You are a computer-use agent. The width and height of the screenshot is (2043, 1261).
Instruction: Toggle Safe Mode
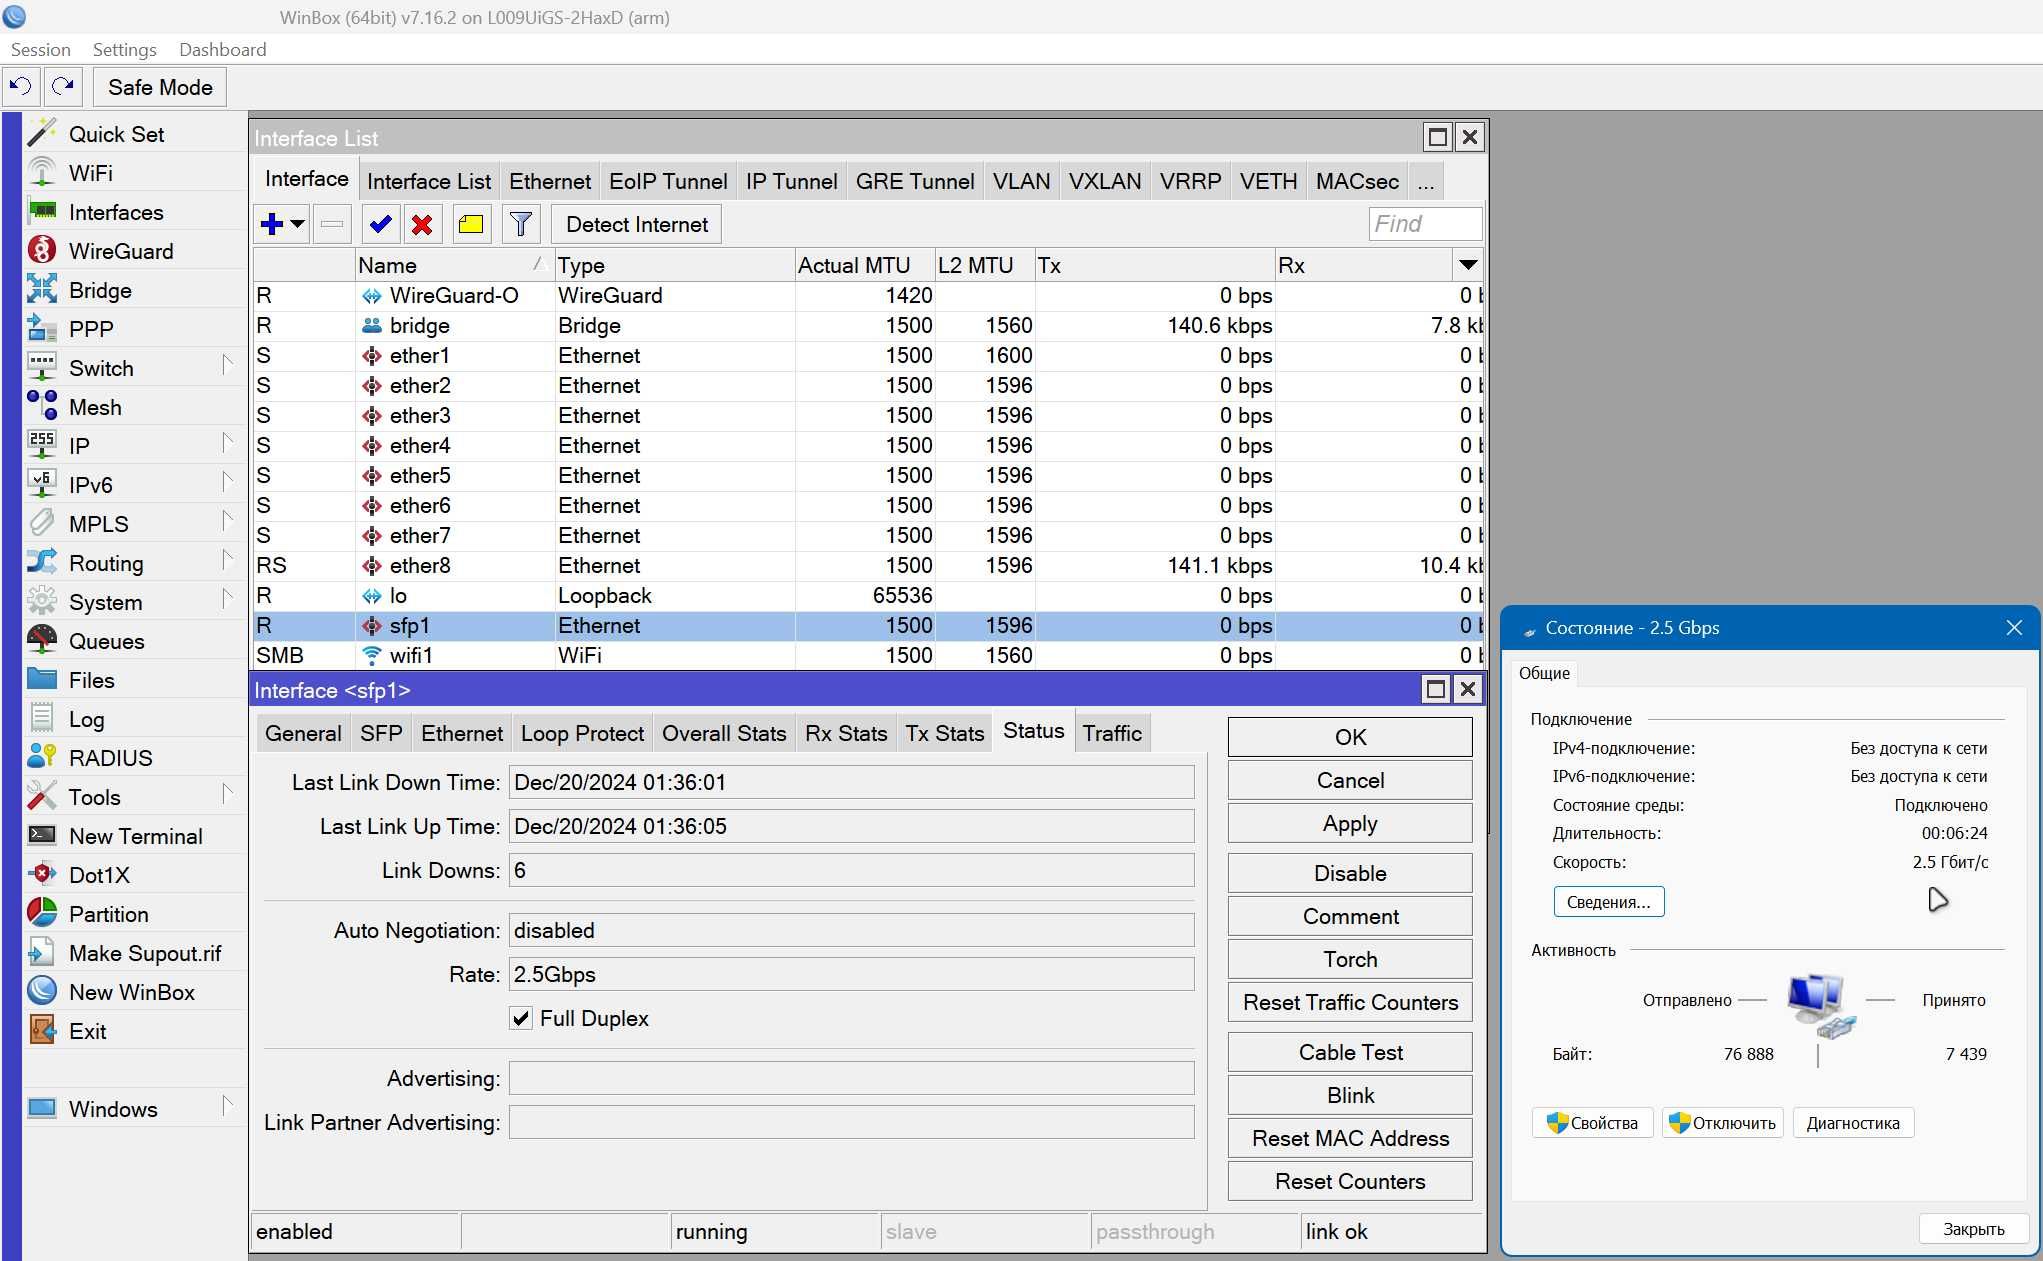click(160, 87)
